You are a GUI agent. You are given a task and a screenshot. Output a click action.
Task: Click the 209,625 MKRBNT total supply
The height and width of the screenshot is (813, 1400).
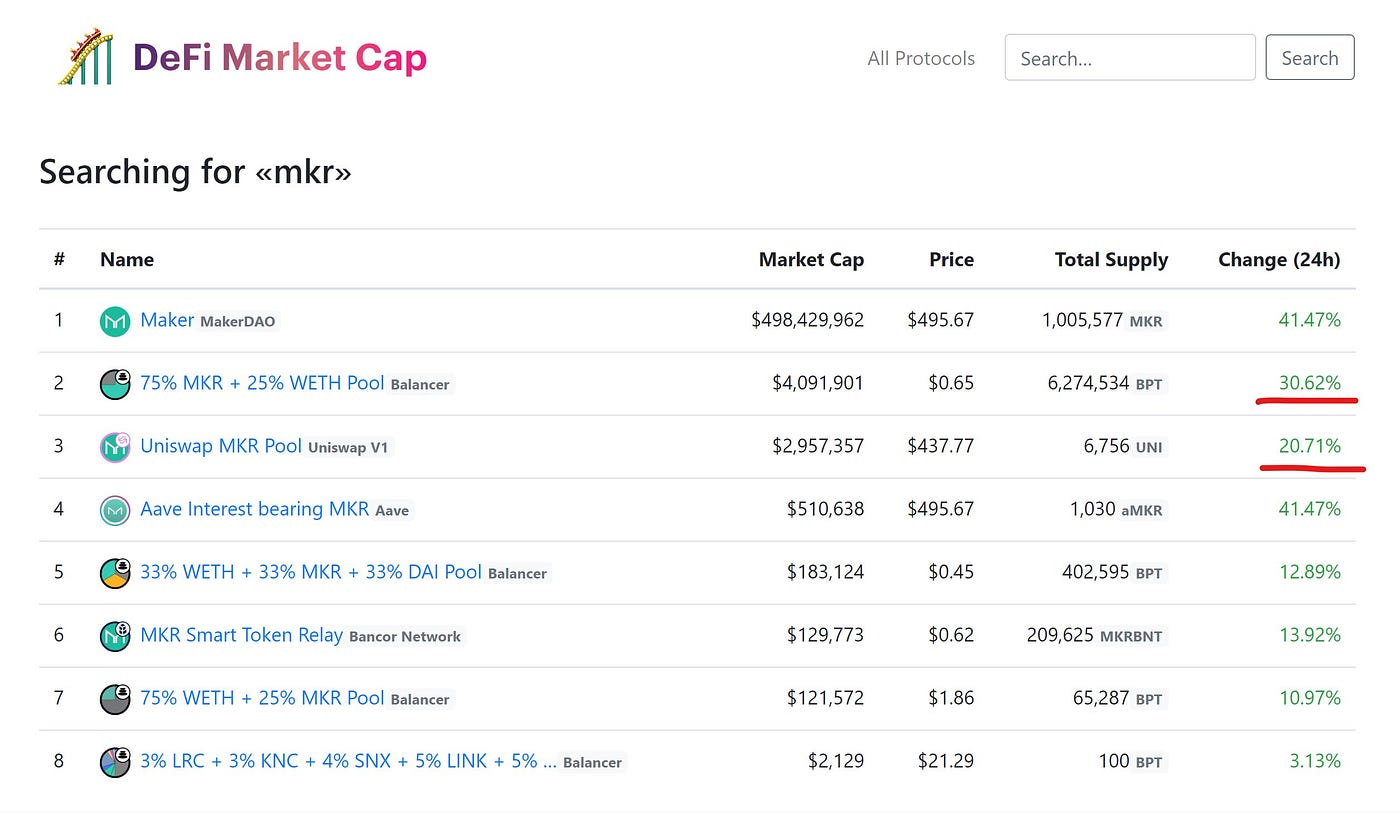(x=1097, y=636)
